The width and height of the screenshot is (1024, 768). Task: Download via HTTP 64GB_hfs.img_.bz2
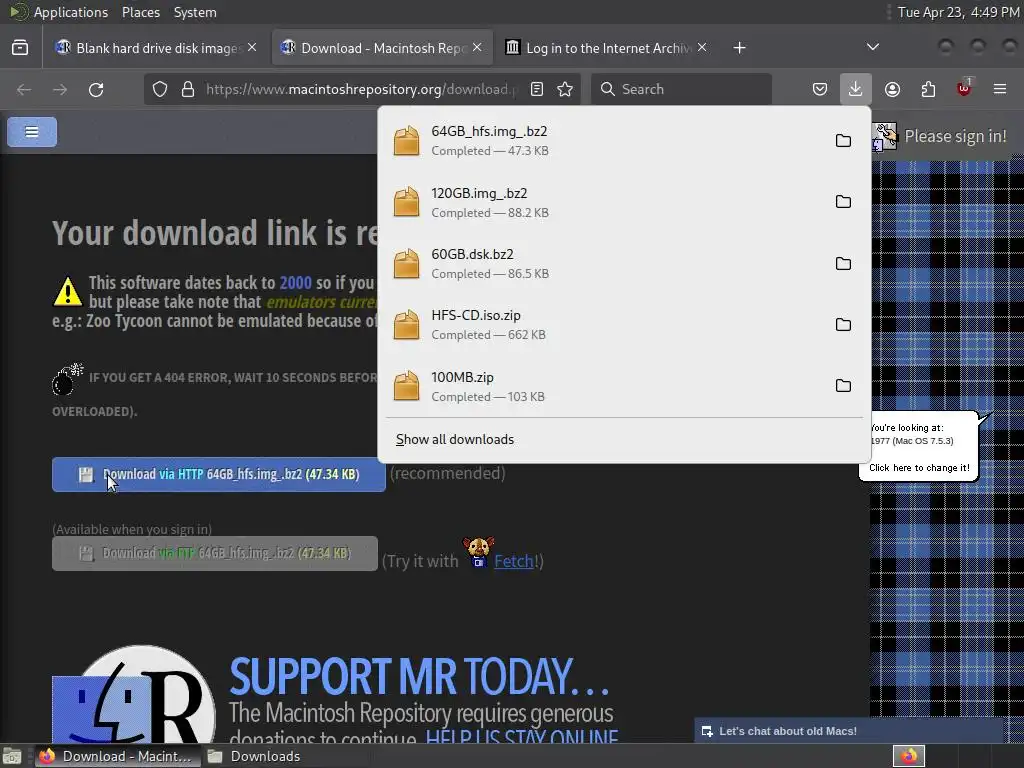coord(219,474)
